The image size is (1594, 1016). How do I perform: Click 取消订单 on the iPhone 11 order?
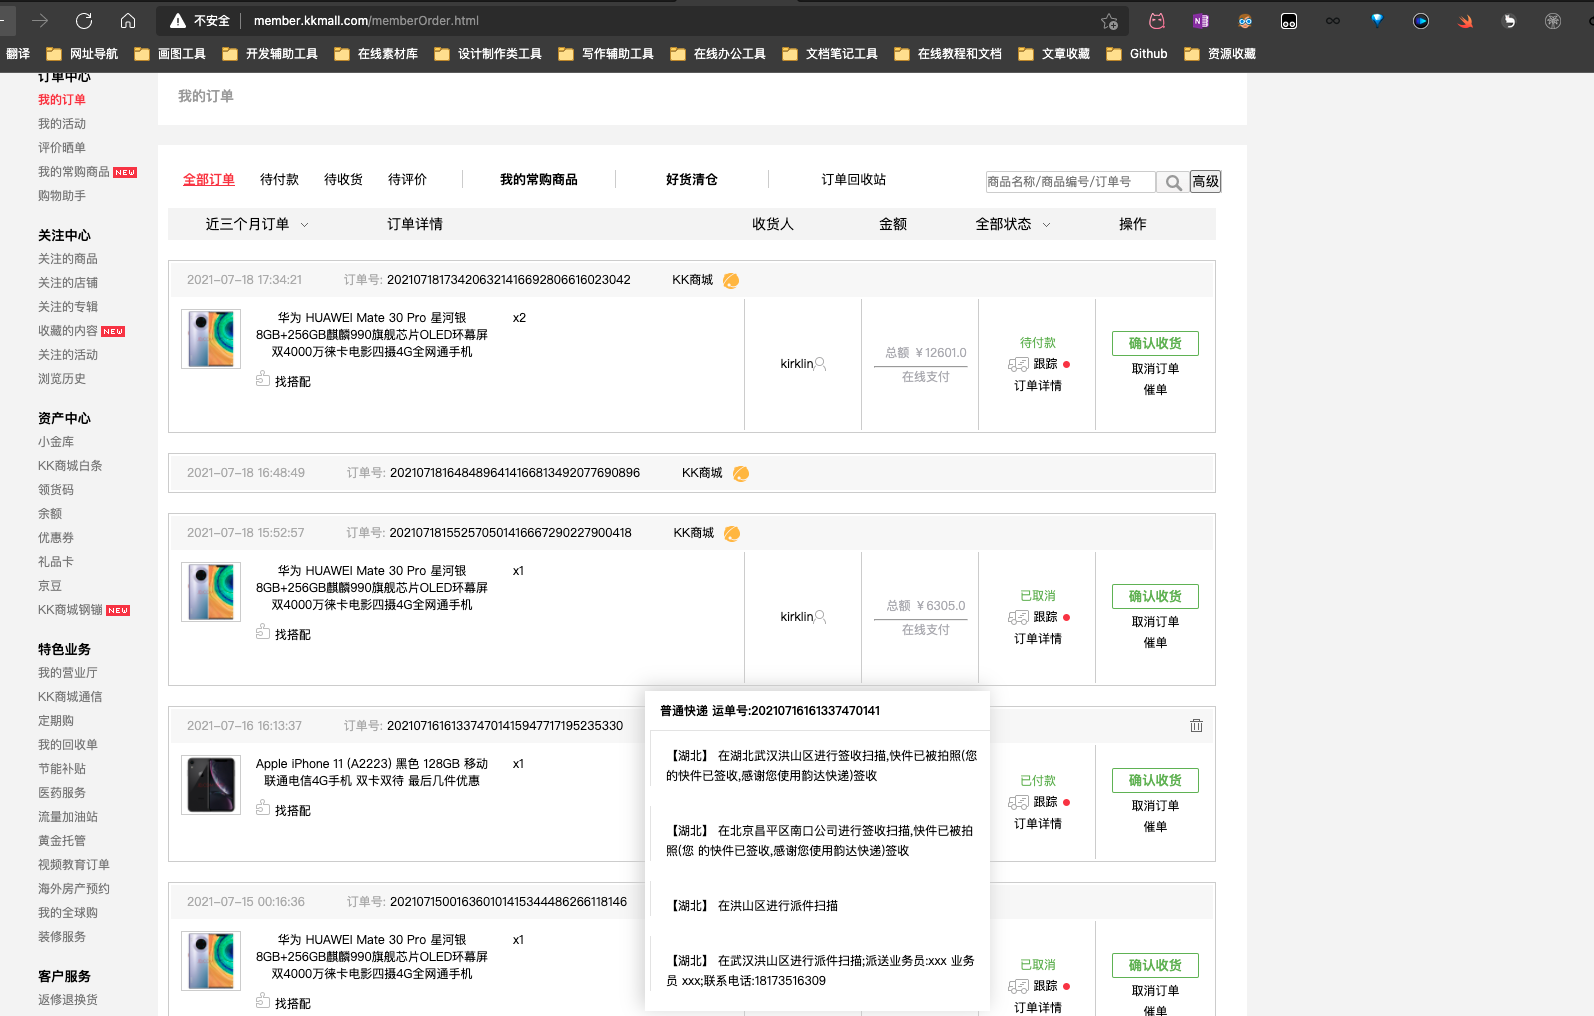tap(1155, 806)
